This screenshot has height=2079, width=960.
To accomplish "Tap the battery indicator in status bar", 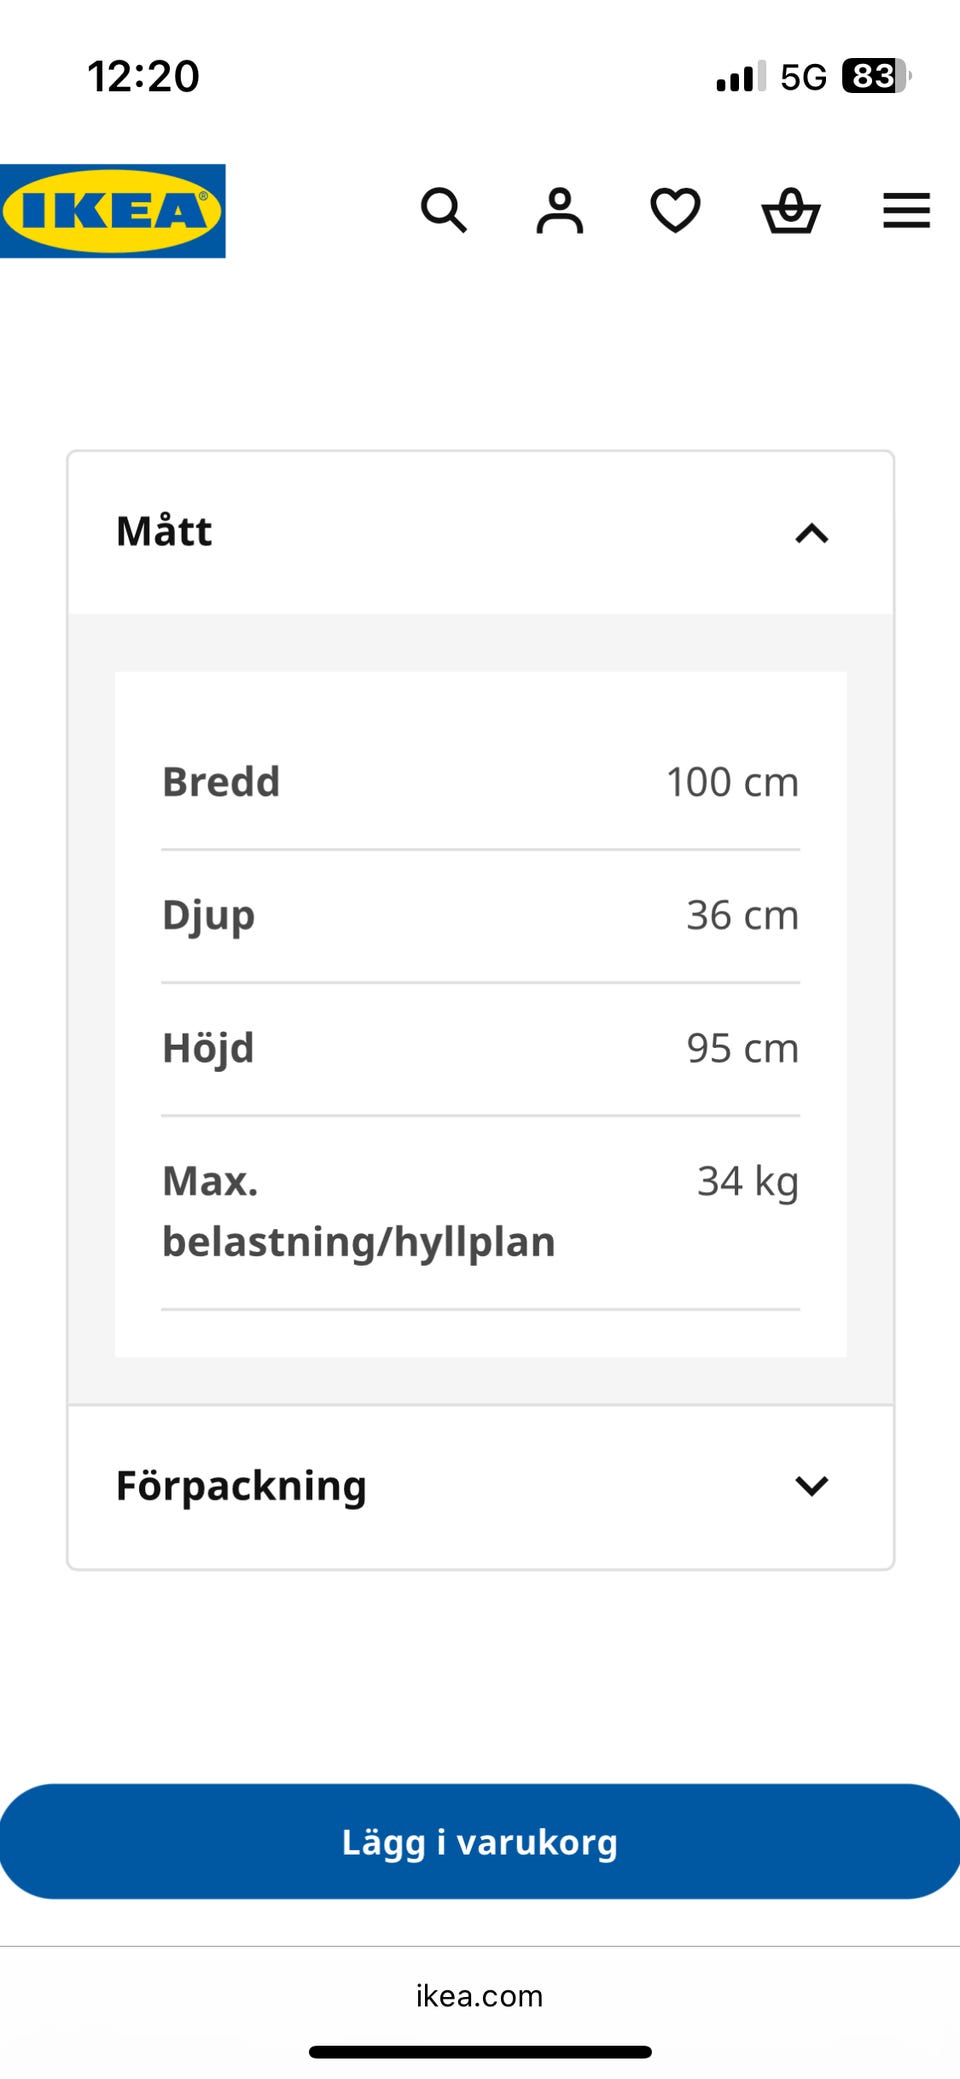I will point(876,76).
